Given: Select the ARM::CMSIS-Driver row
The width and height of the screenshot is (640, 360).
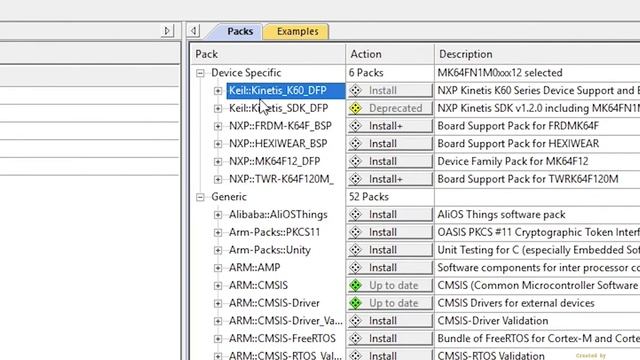Looking at the screenshot, I should [274, 303].
